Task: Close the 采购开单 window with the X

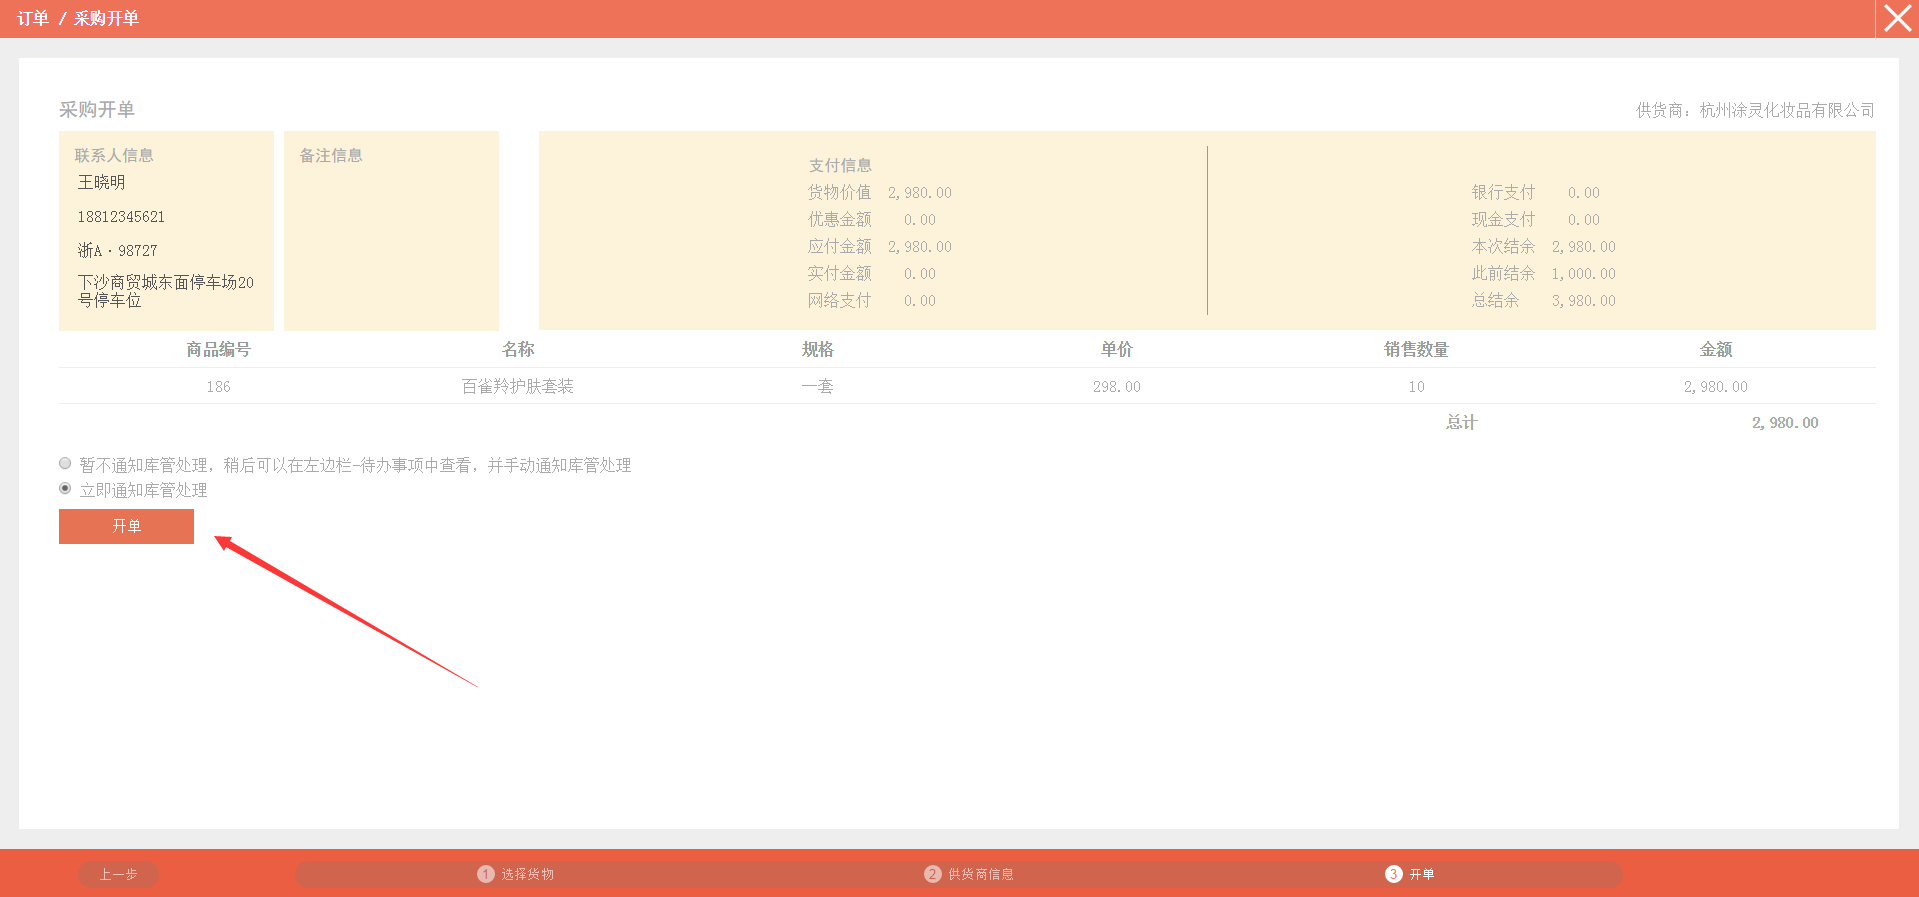Action: pyautogui.click(x=1897, y=19)
